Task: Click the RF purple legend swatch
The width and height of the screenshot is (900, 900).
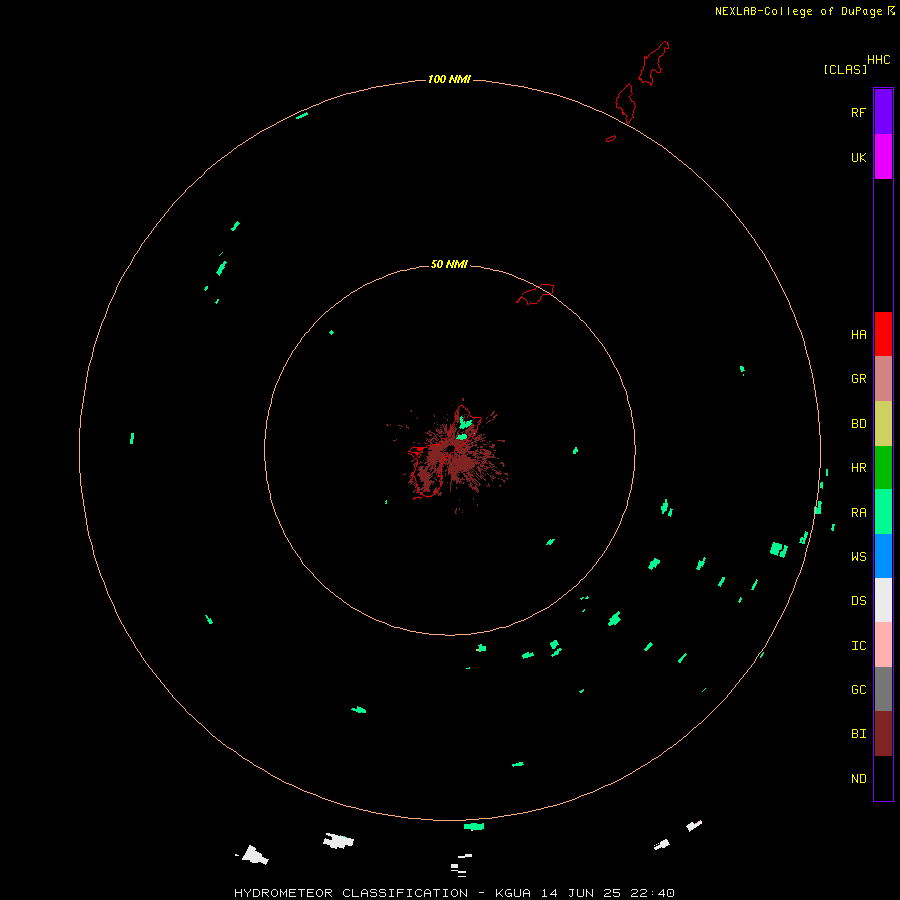Action: 883,112
